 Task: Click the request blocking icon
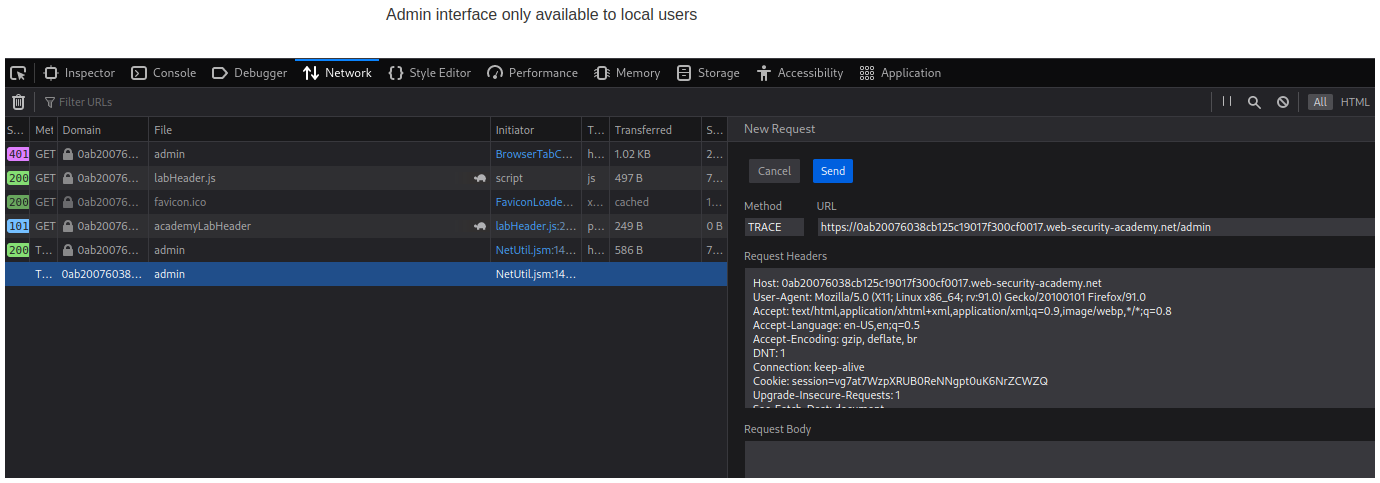coord(1282,102)
